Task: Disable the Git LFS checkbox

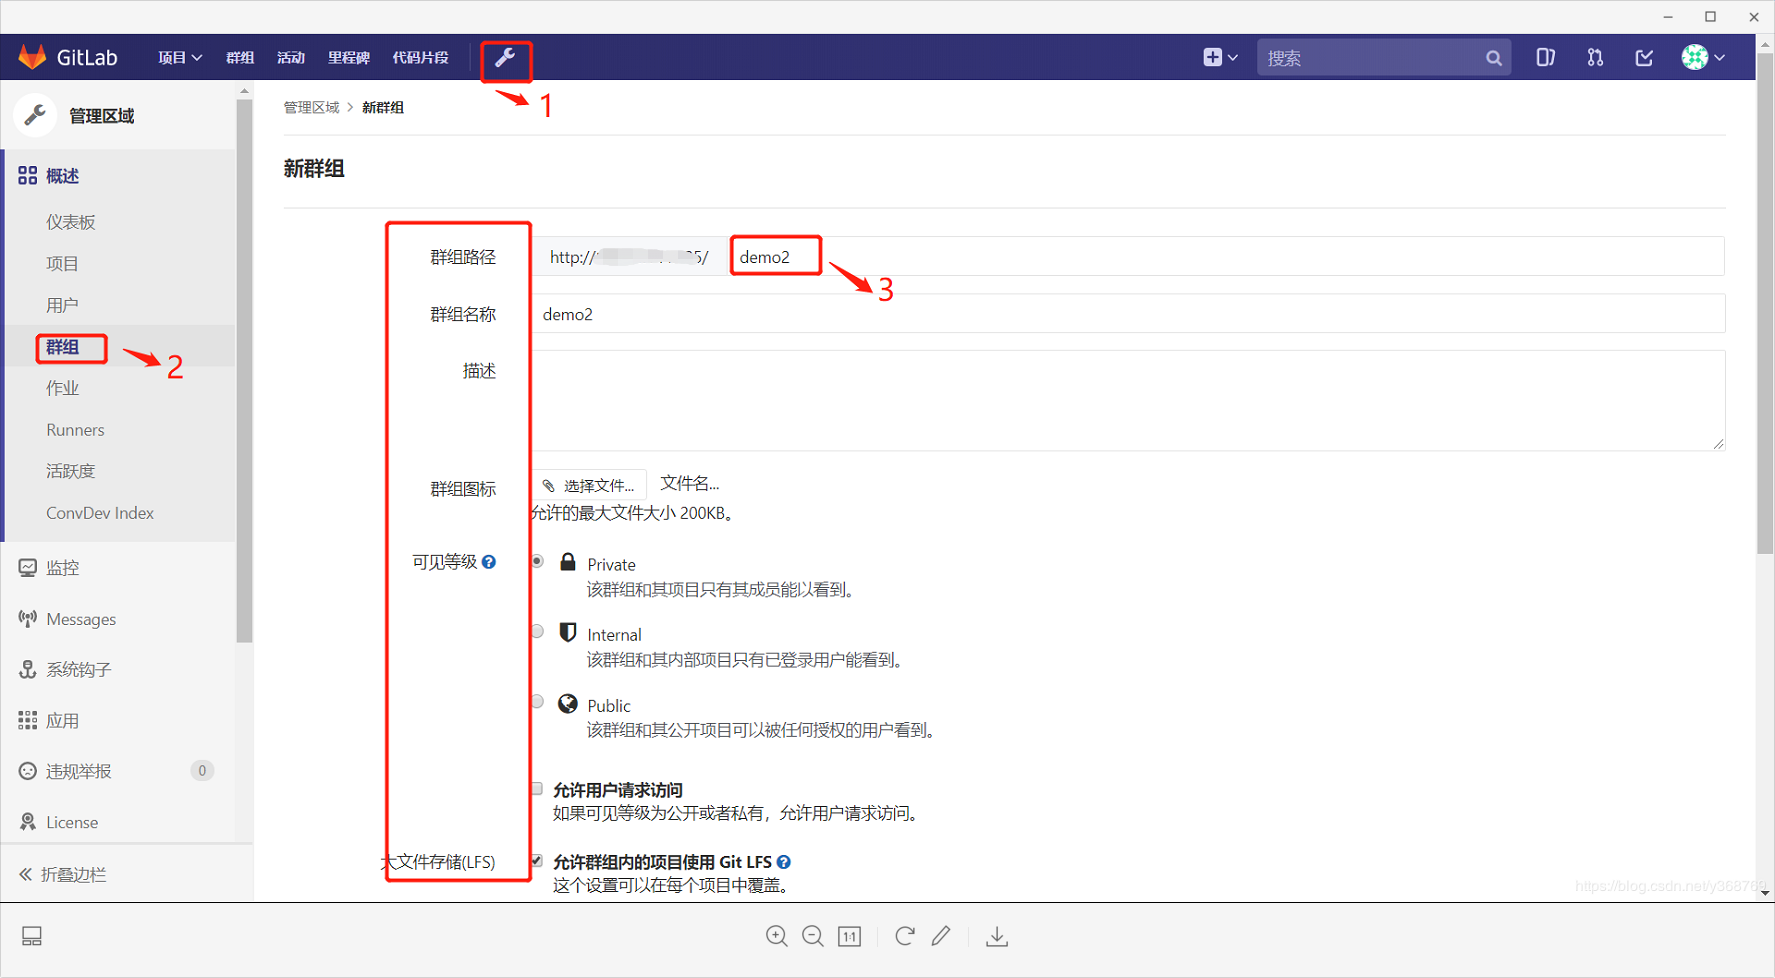Action: pyautogui.click(x=537, y=860)
